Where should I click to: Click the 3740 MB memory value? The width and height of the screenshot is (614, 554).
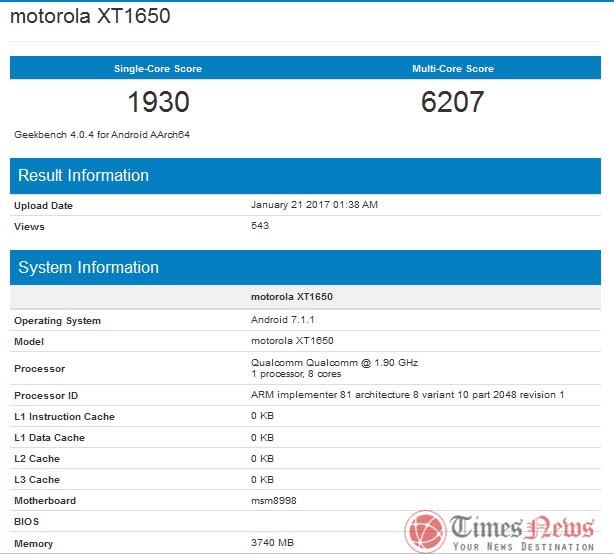tap(273, 543)
